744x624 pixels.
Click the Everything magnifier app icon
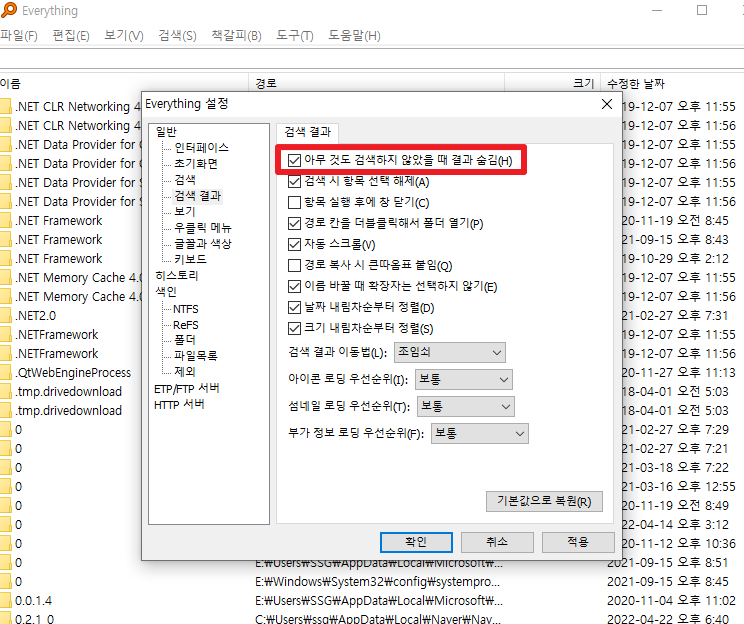9,10
